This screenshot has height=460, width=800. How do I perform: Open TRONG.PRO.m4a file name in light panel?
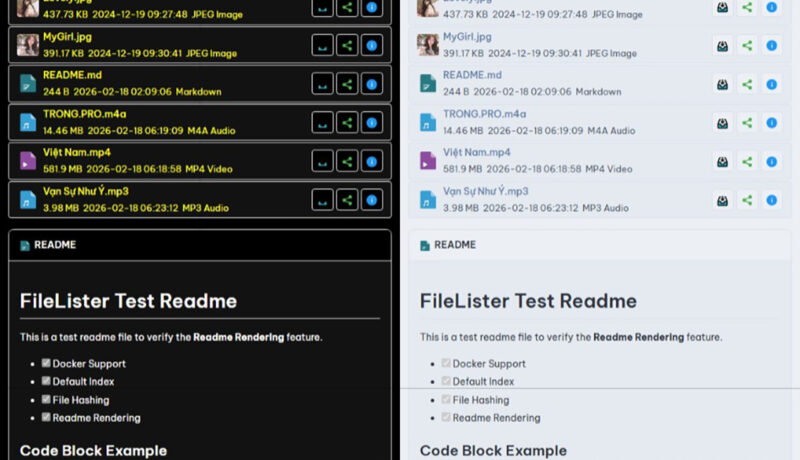485,114
